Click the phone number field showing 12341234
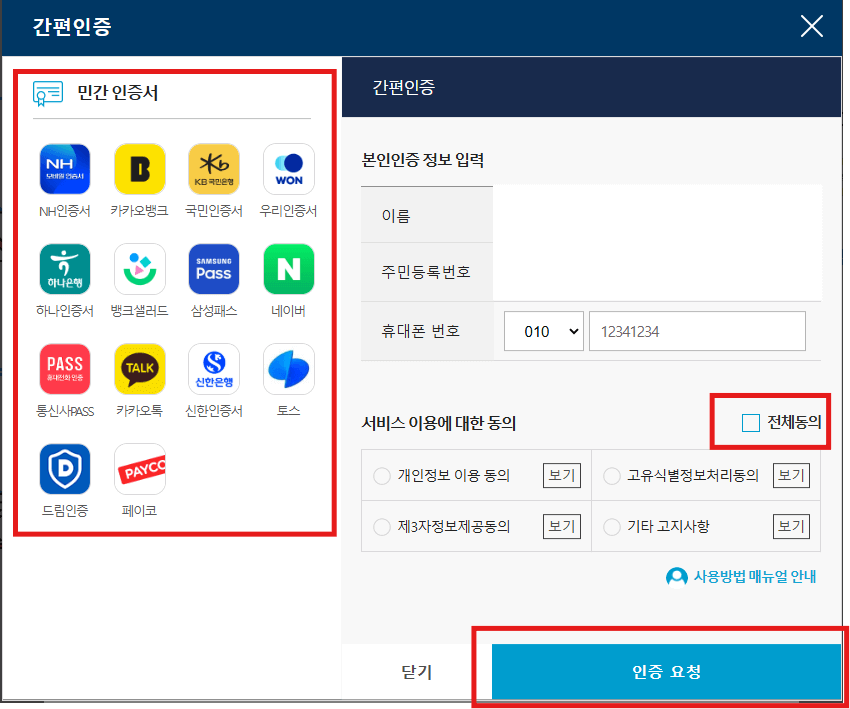This screenshot has height=709, width=850. (697, 331)
